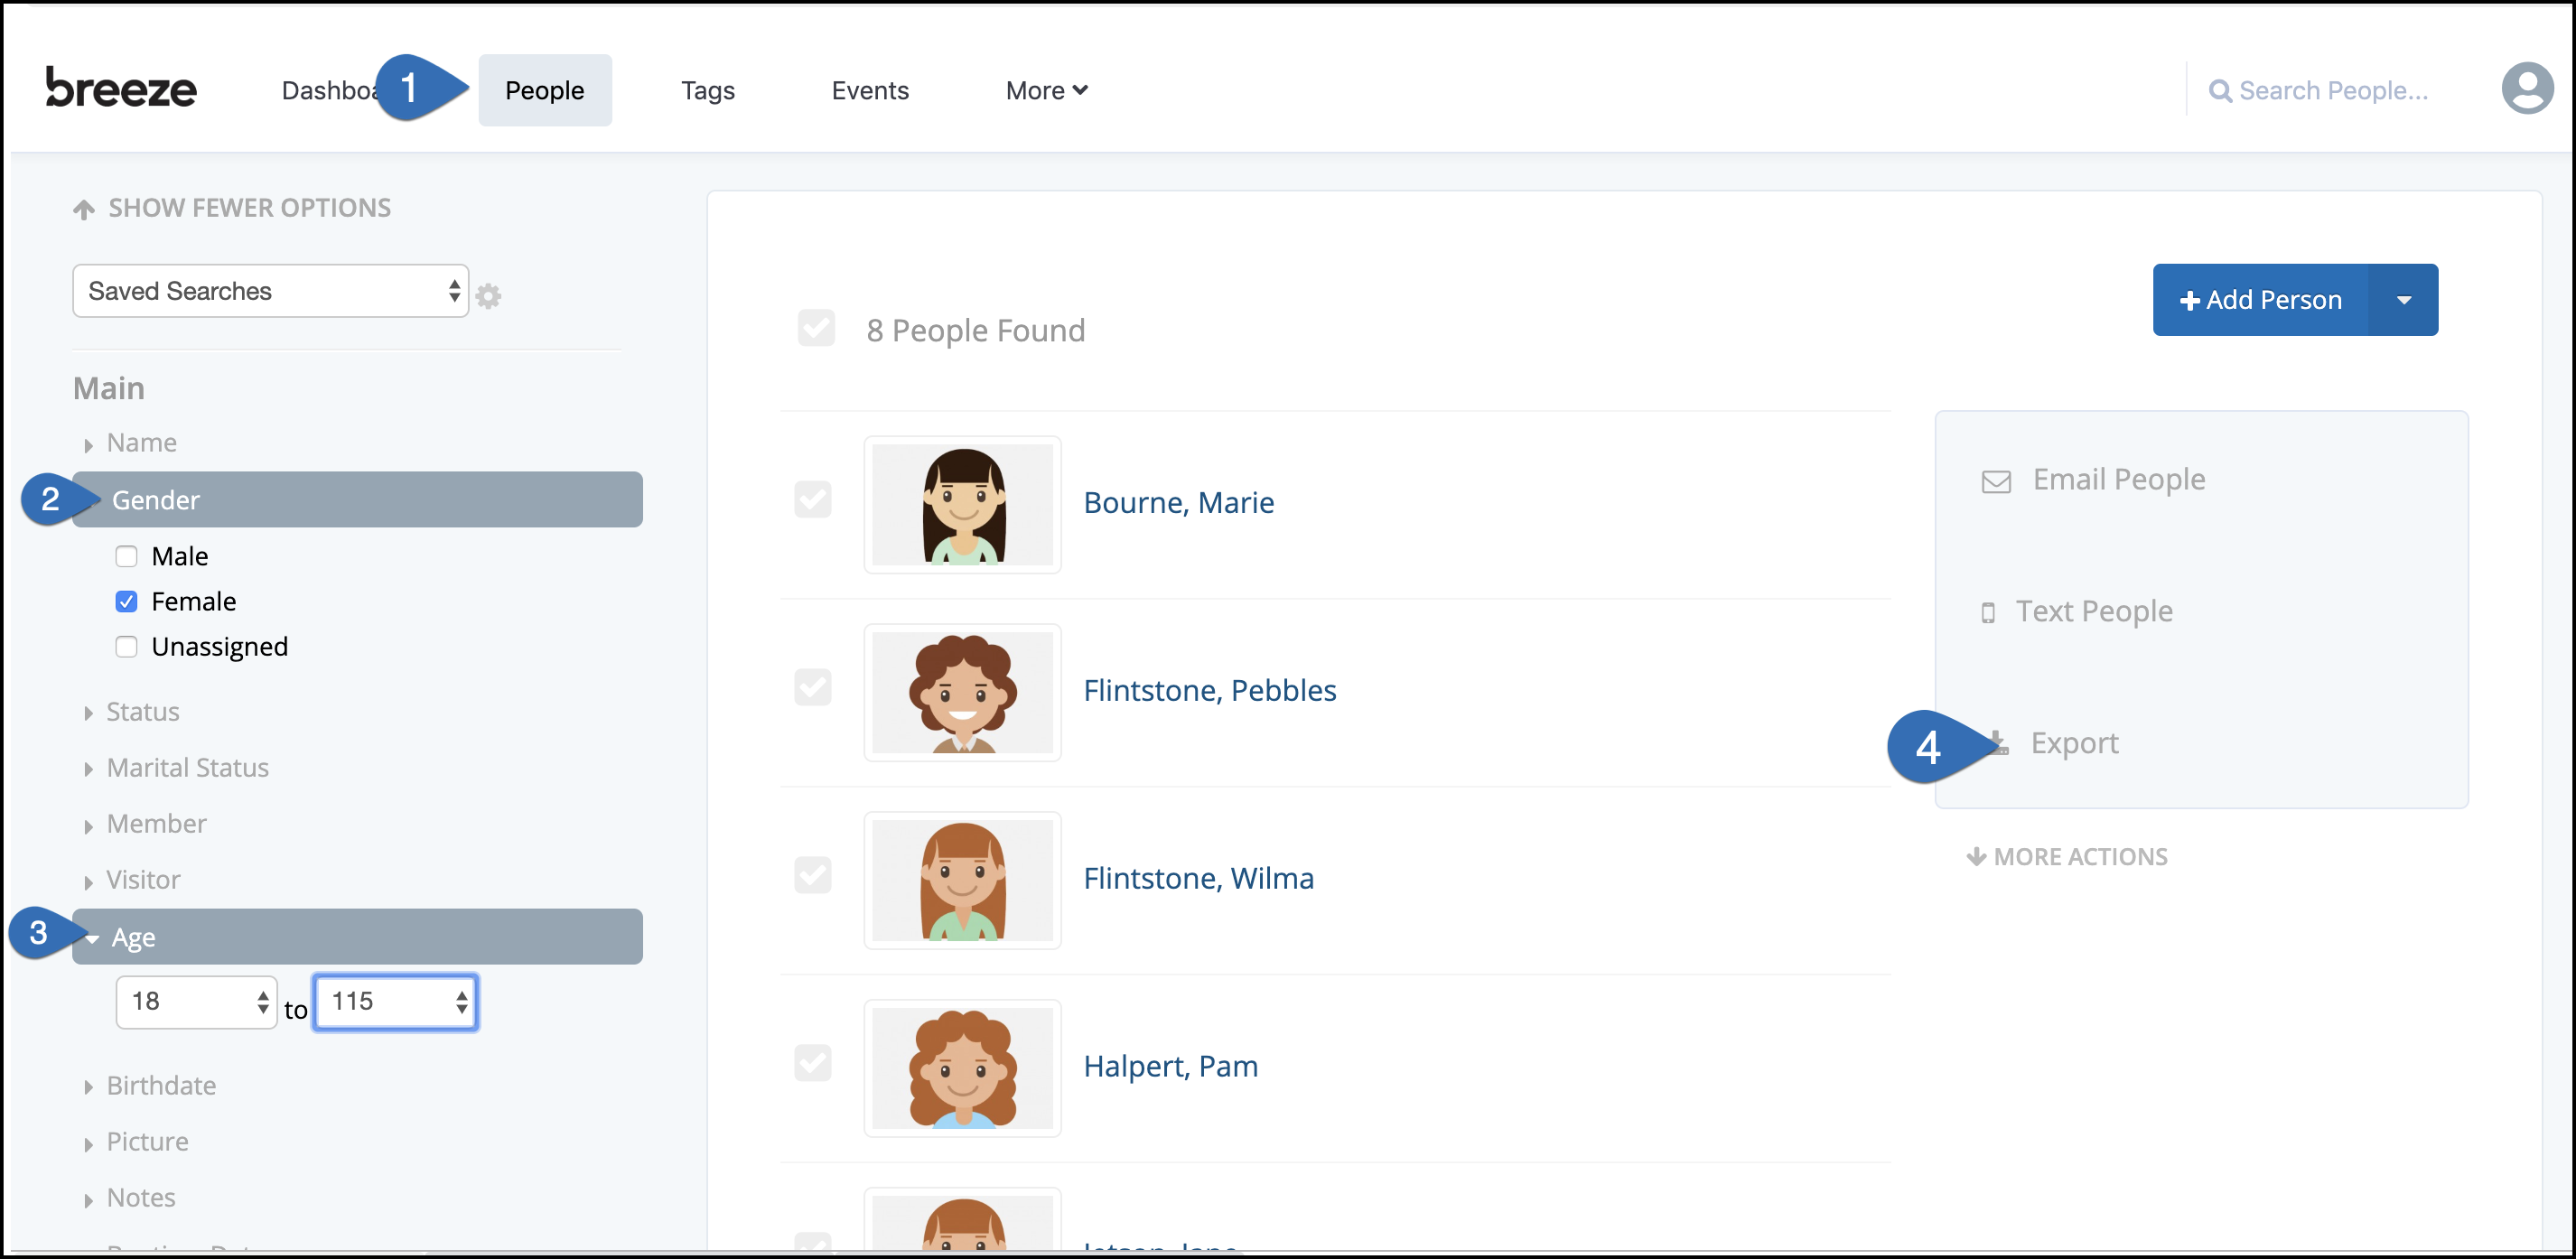
Task: Open settings gear next to Saved Searches
Action: click(x=489, y=294)
